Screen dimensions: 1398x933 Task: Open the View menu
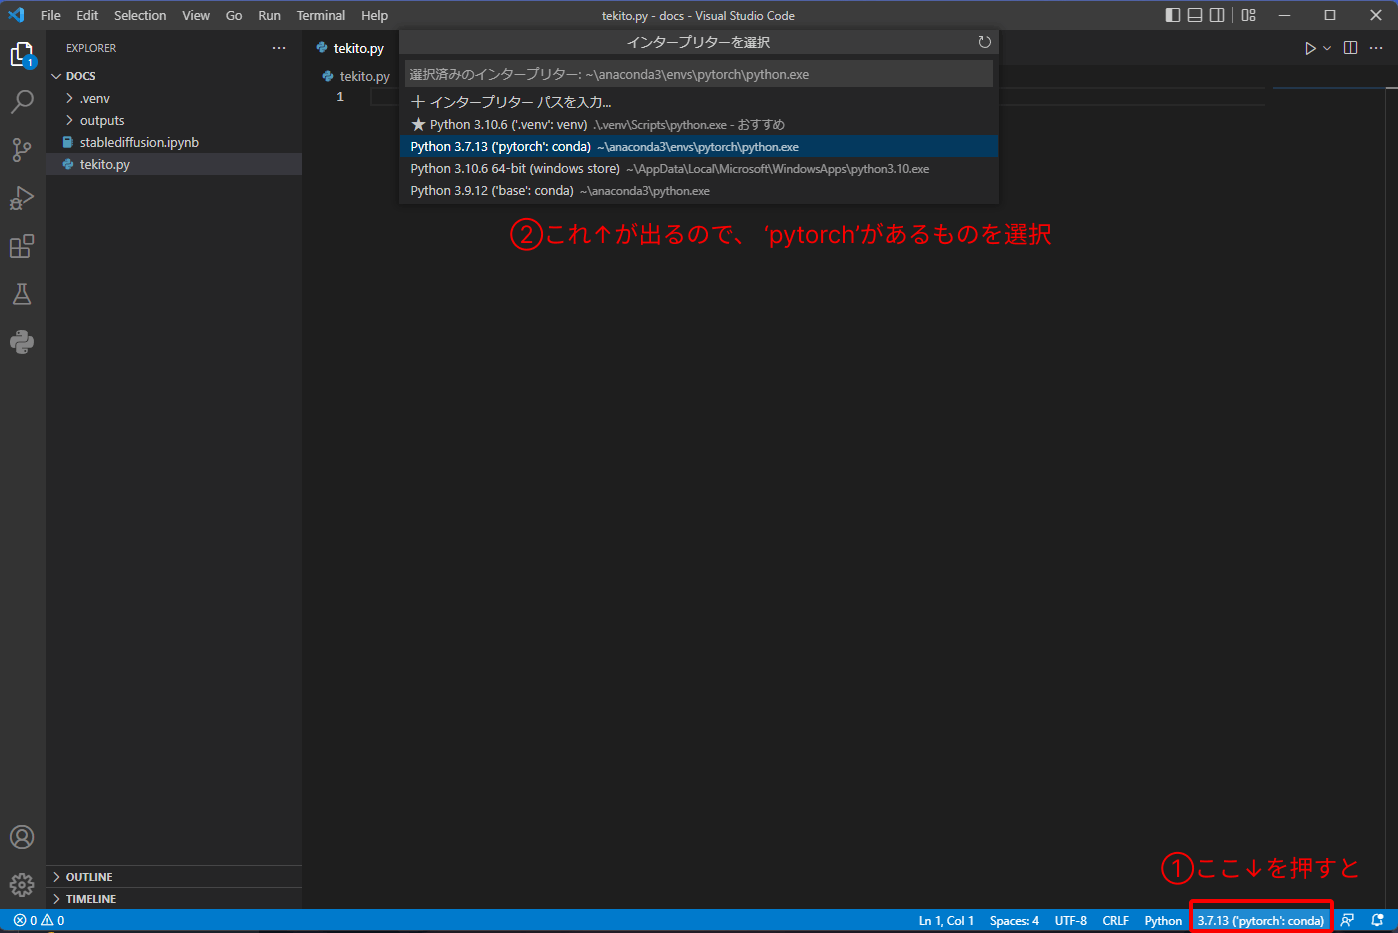pyautogui.click(x=196, y=15)
